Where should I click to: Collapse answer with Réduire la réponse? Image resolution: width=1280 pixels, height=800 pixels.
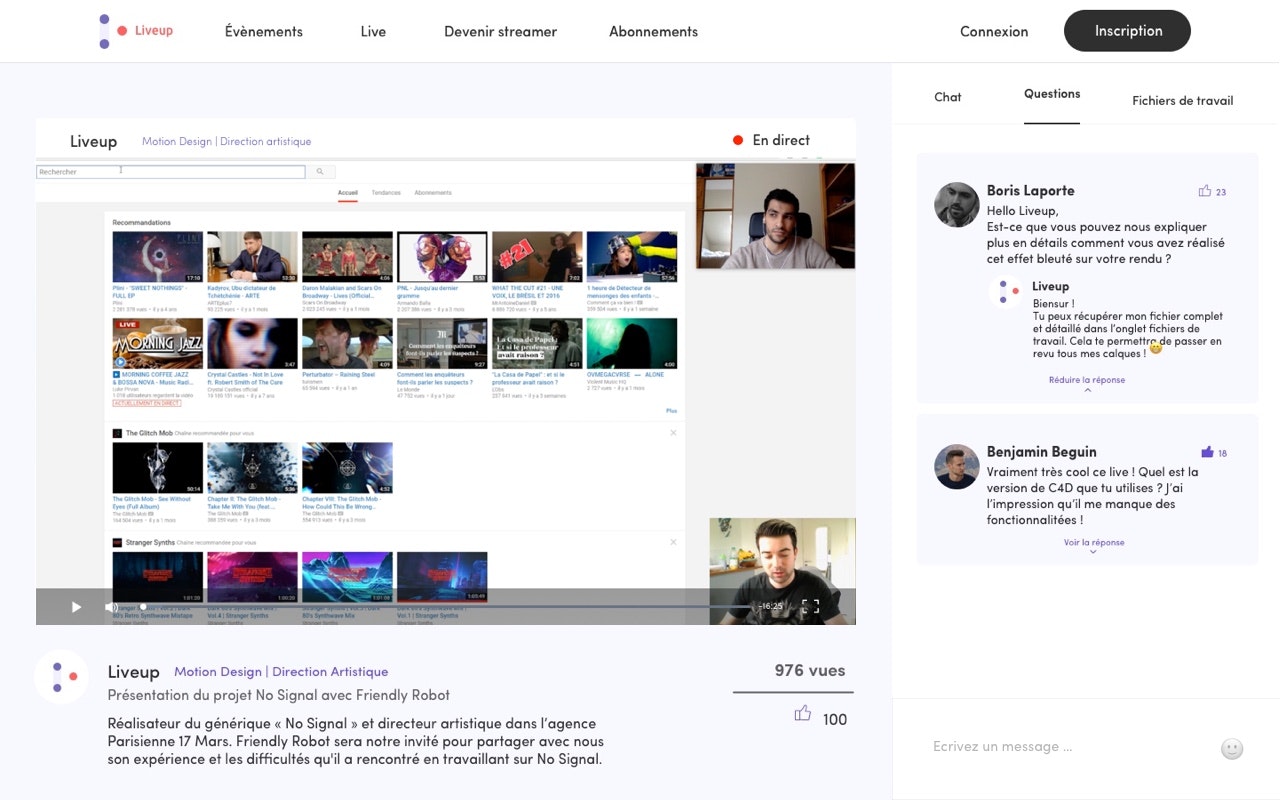click(1087, 381)
